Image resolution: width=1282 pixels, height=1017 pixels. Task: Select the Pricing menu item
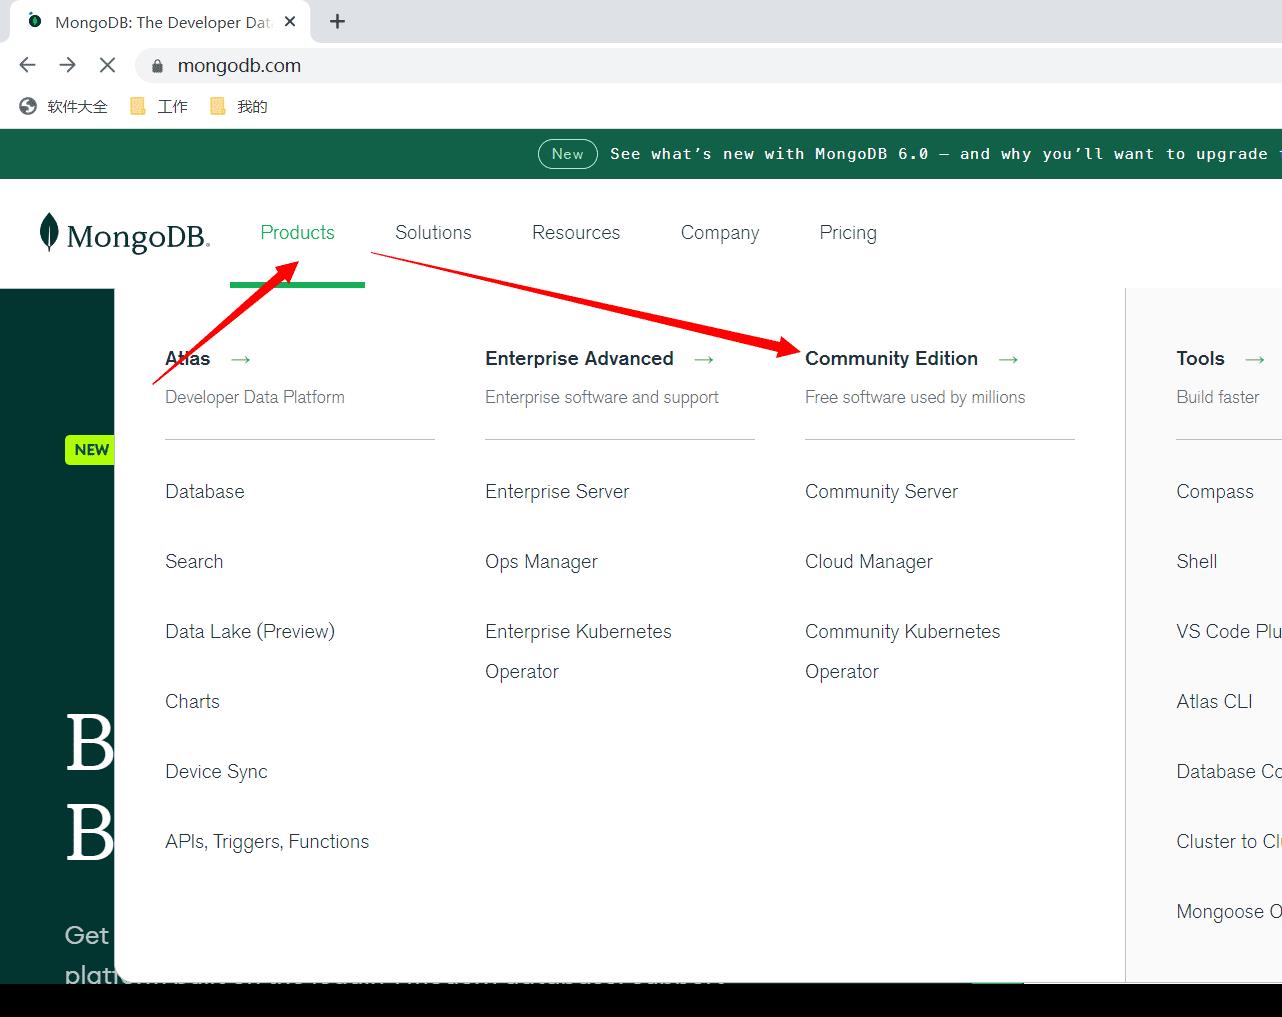click(848, 232)
